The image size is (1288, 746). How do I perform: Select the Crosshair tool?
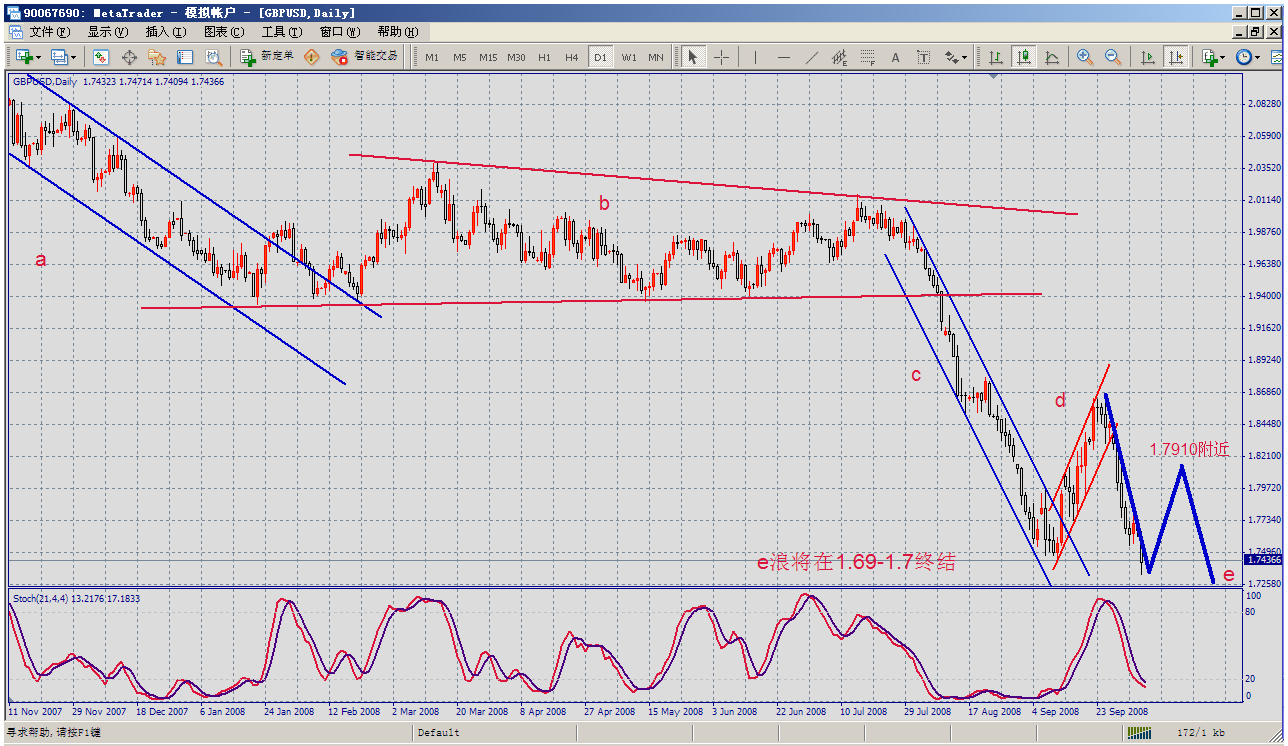coord(720,57)
